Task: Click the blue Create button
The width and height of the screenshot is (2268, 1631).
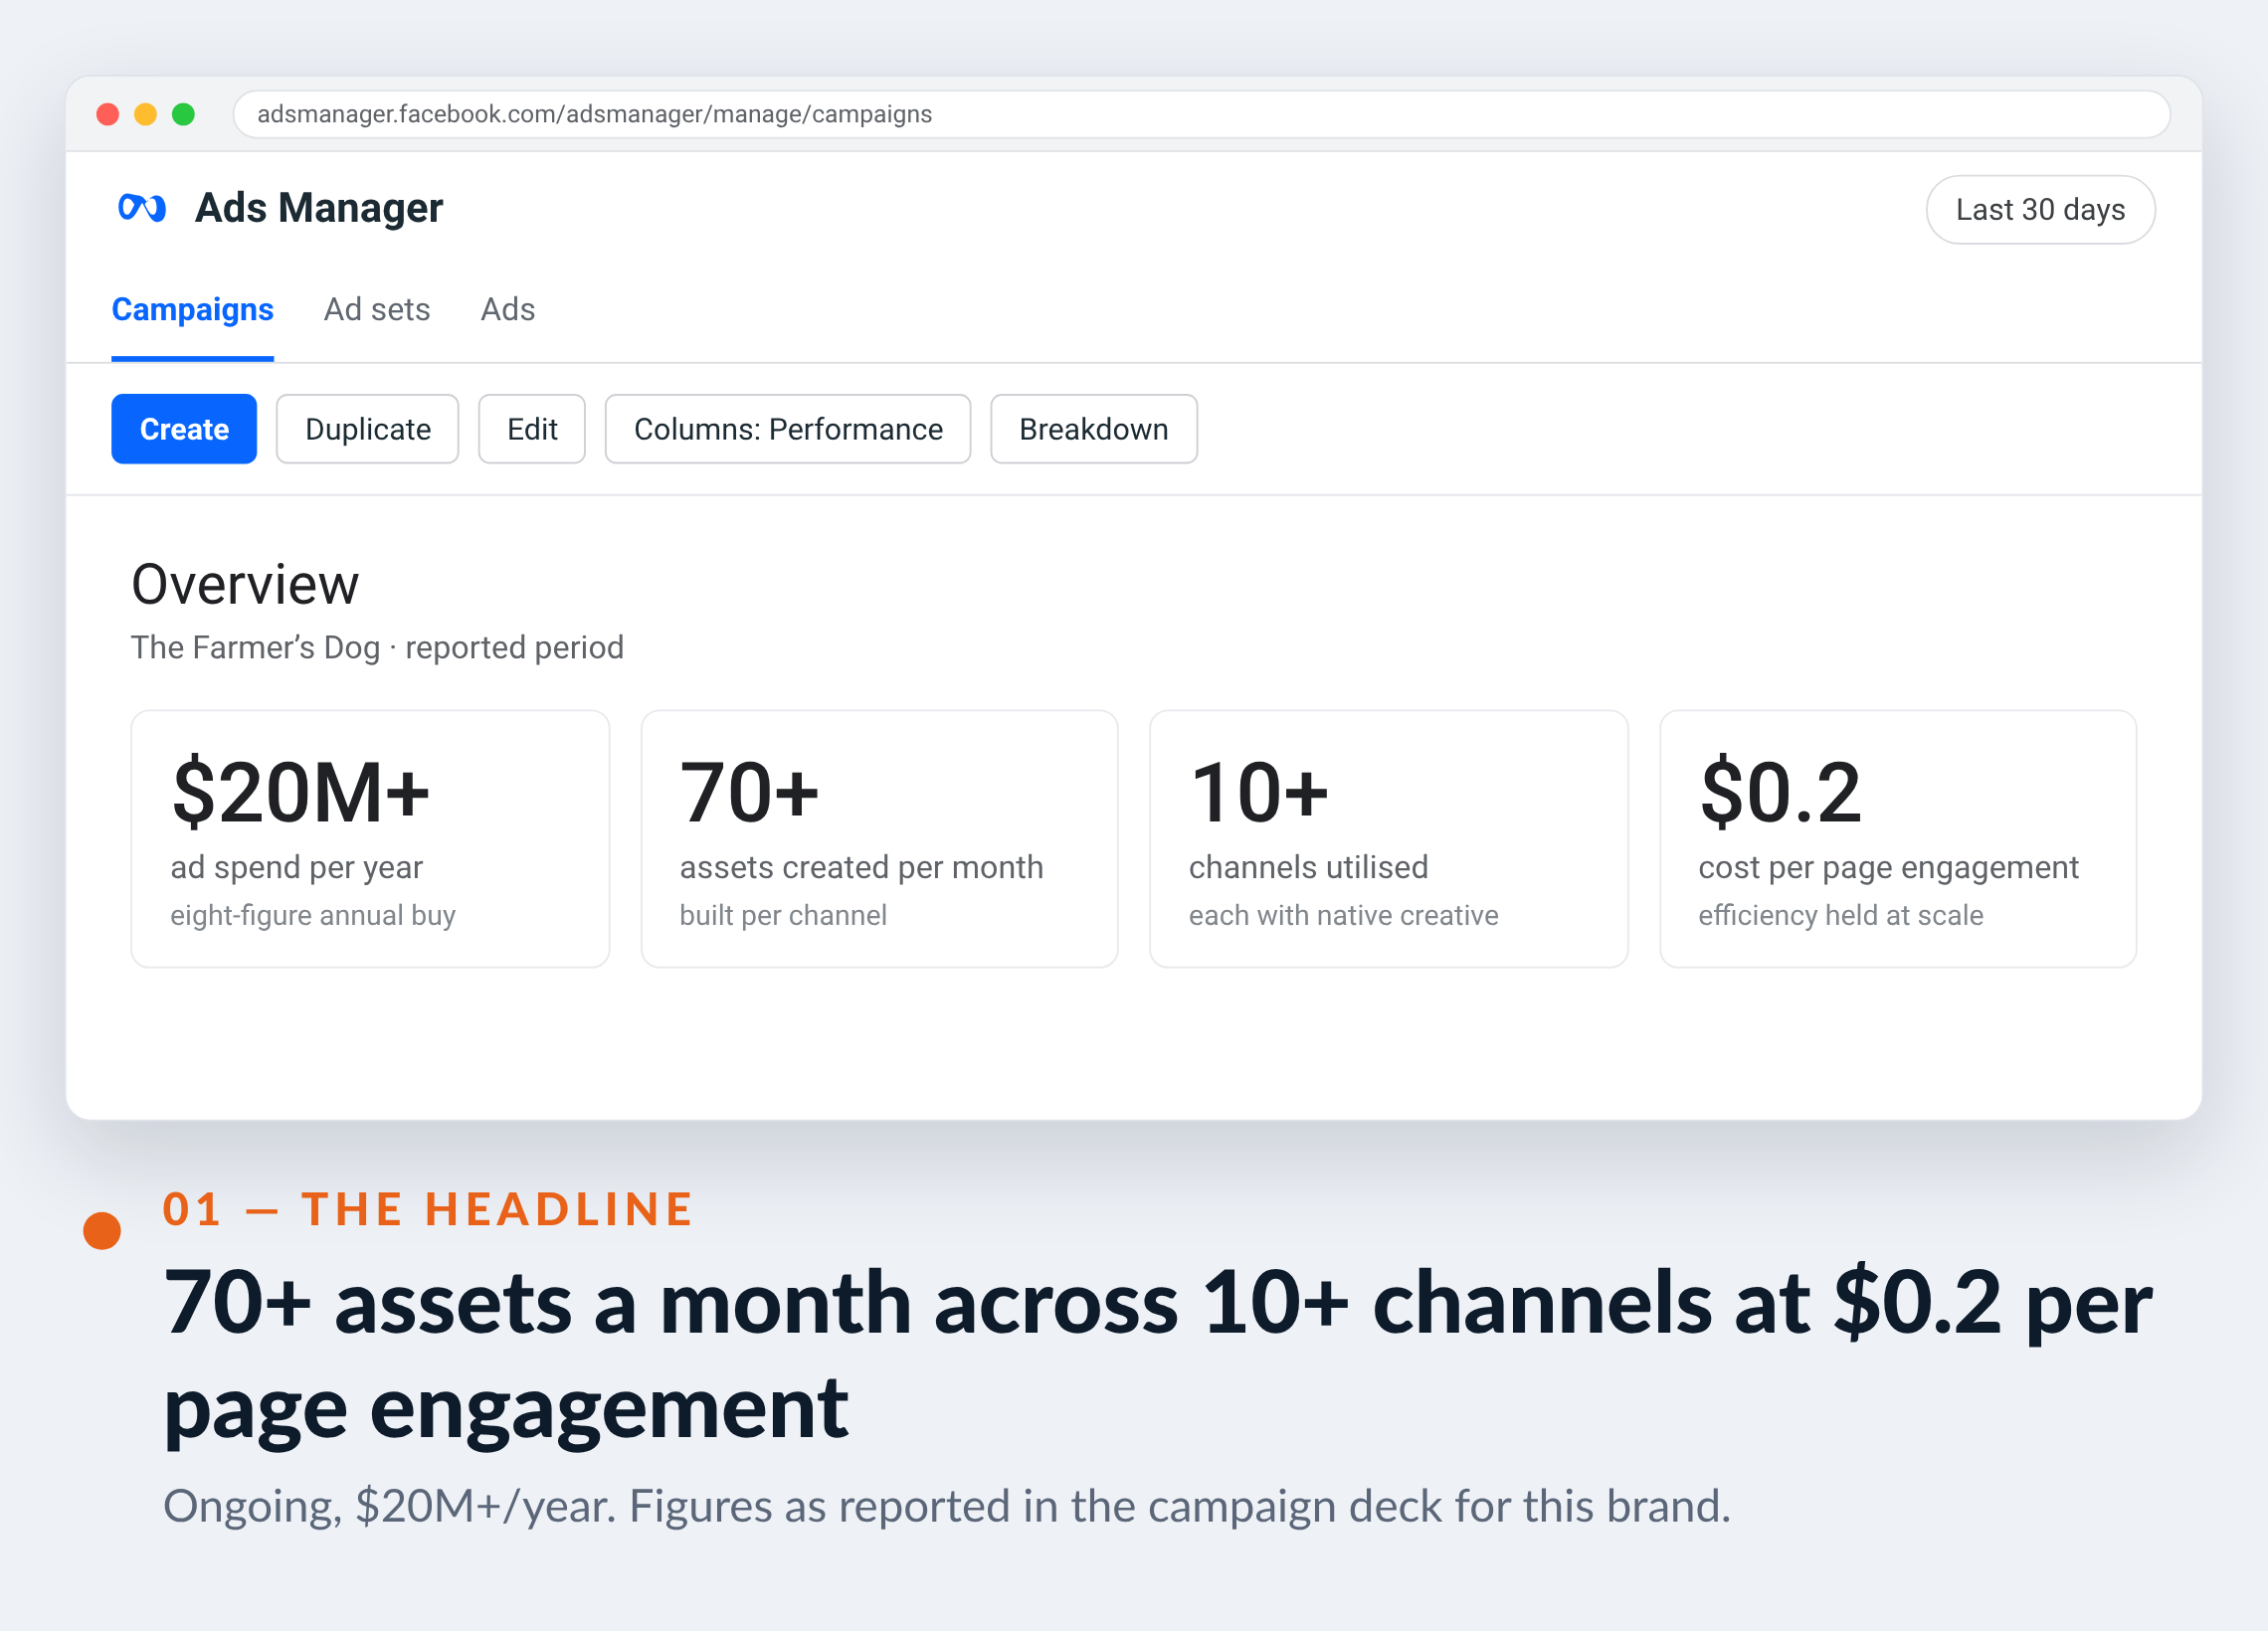Action: pos(184,429)
